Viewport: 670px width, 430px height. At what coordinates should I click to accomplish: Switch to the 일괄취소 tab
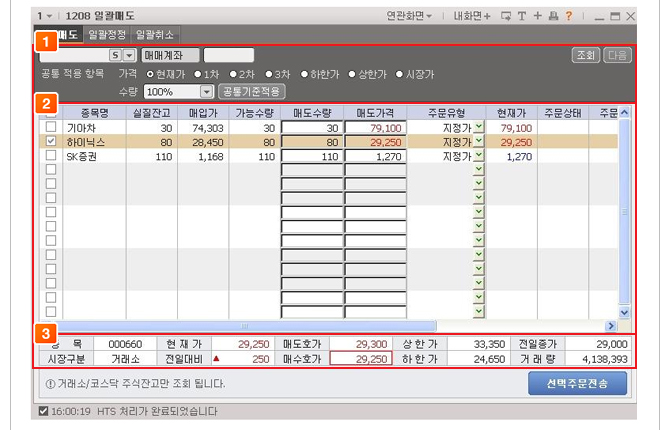[155, 35]
